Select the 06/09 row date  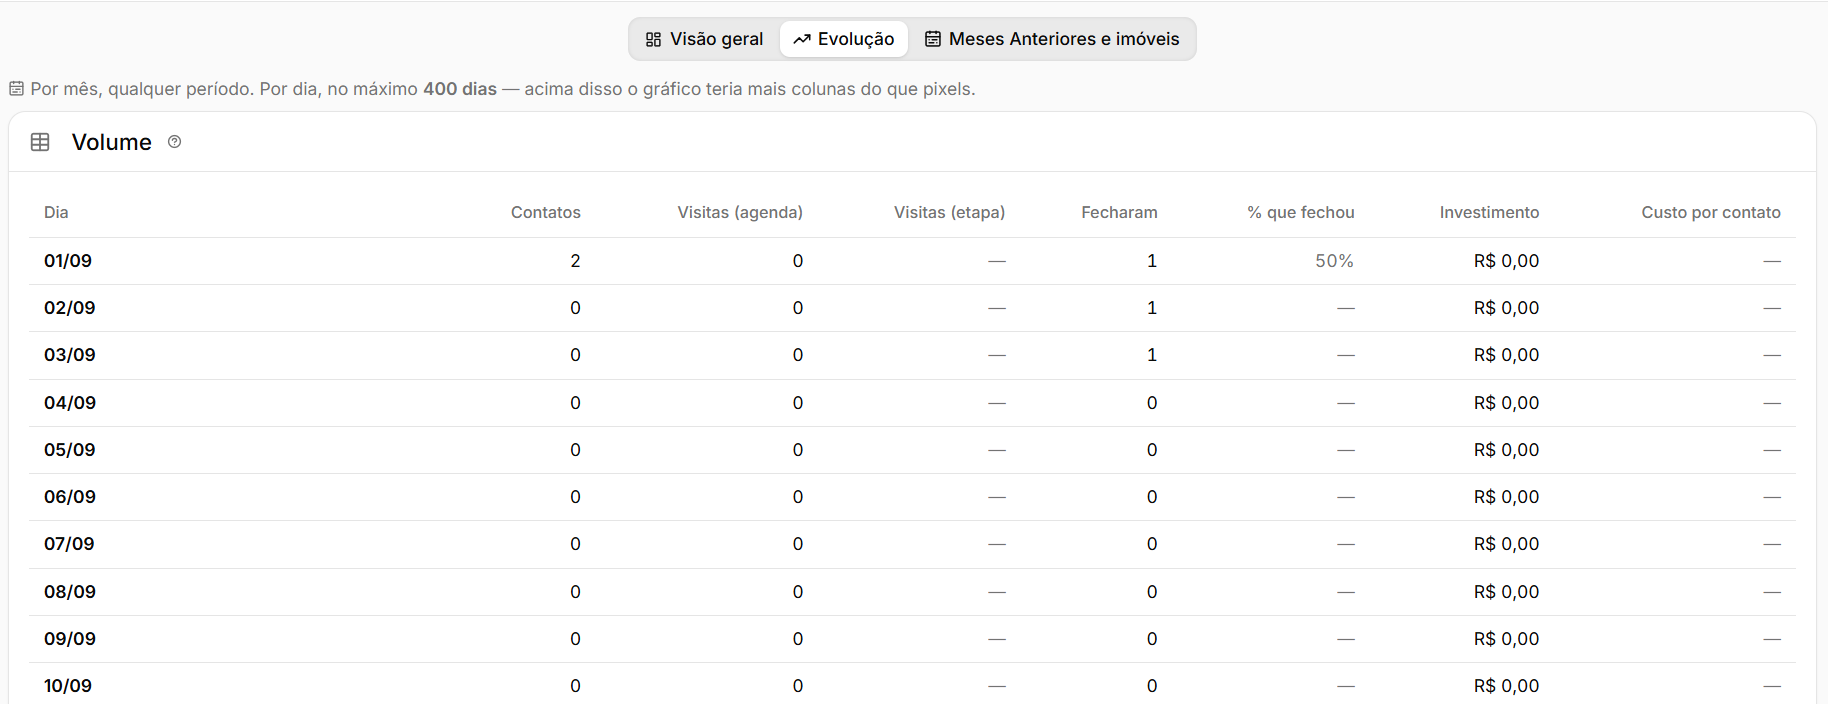(70, 497)
